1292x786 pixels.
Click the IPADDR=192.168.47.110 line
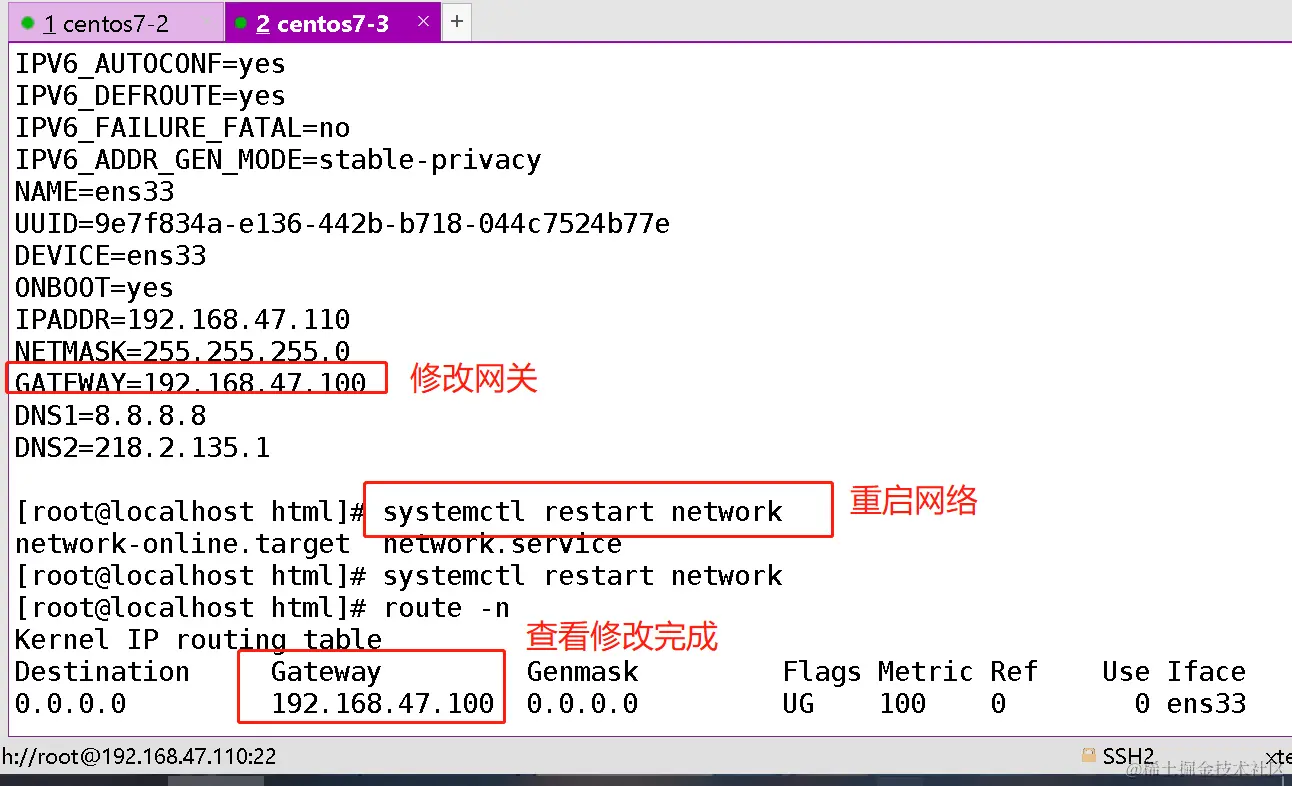(x=183, y=319)
